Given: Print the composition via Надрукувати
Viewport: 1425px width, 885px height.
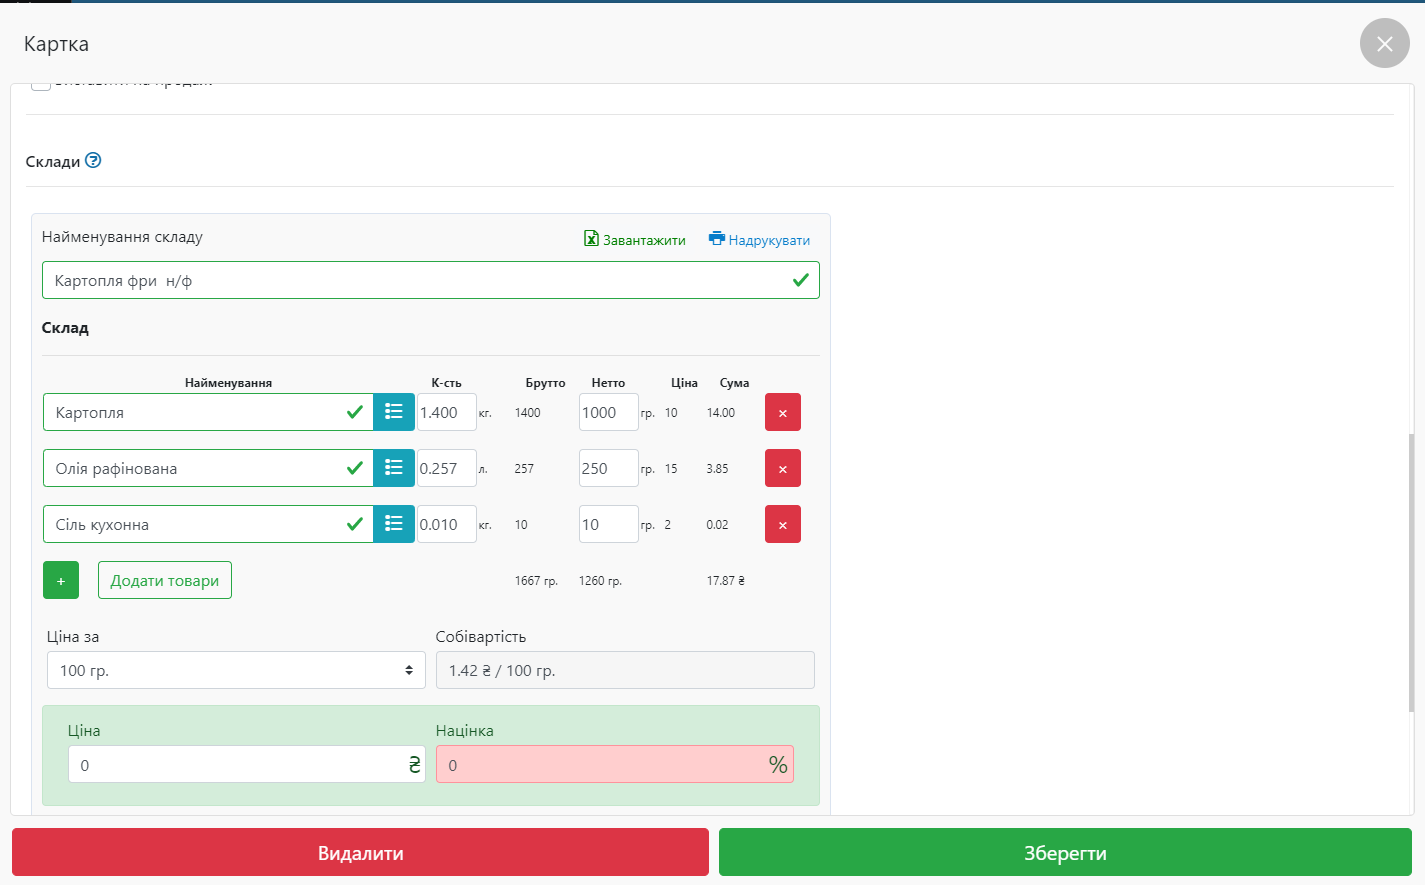Looking at the screenshot, I should pyautogui.click(x=759, y=240).
